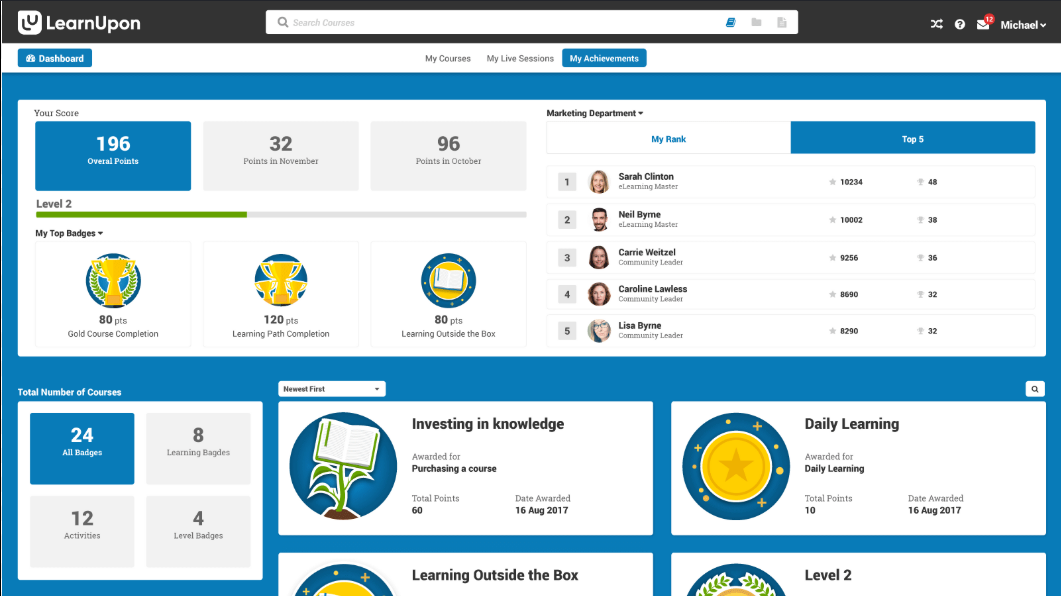The height and width of the screenshot is (596, 1061).
Task: Click Carrie Weitzel's name
Action: coord(647,252)
